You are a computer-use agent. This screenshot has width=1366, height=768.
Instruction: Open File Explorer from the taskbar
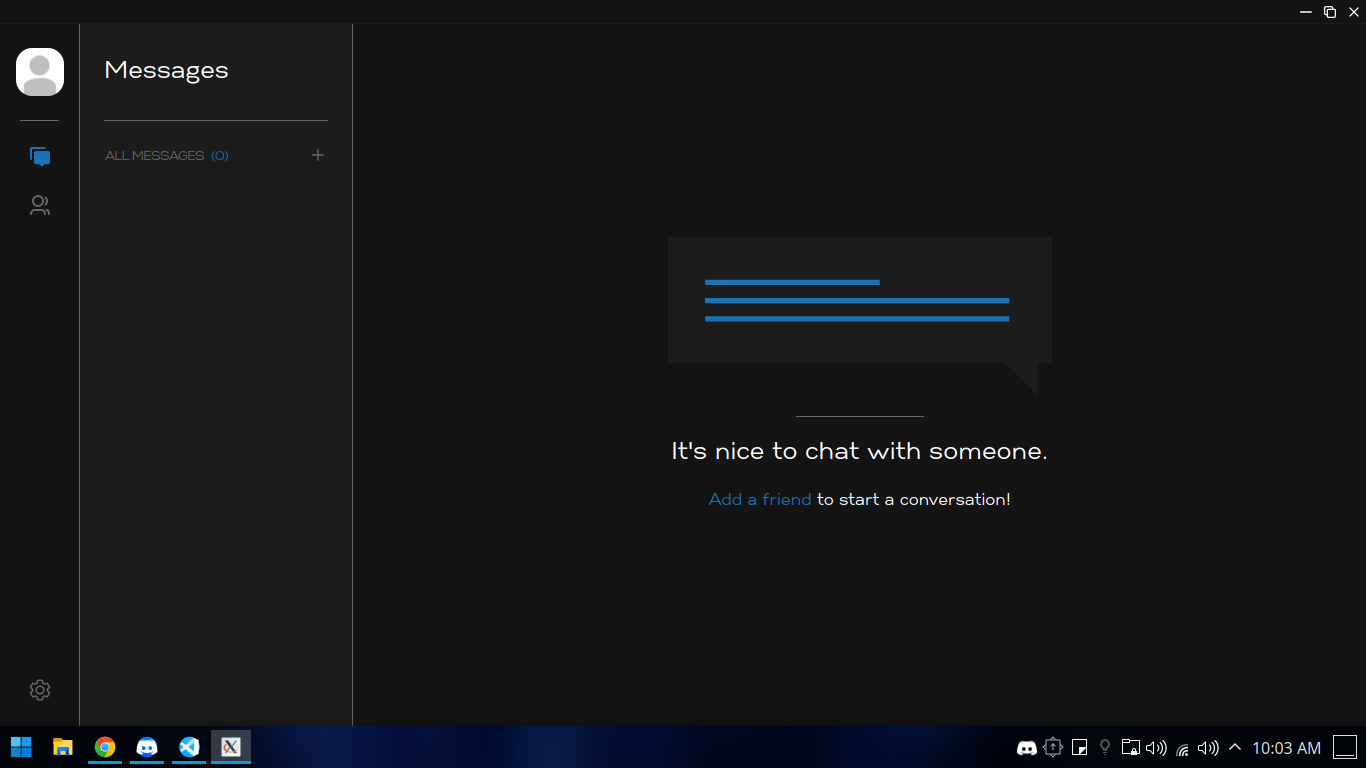coord(63,747)
